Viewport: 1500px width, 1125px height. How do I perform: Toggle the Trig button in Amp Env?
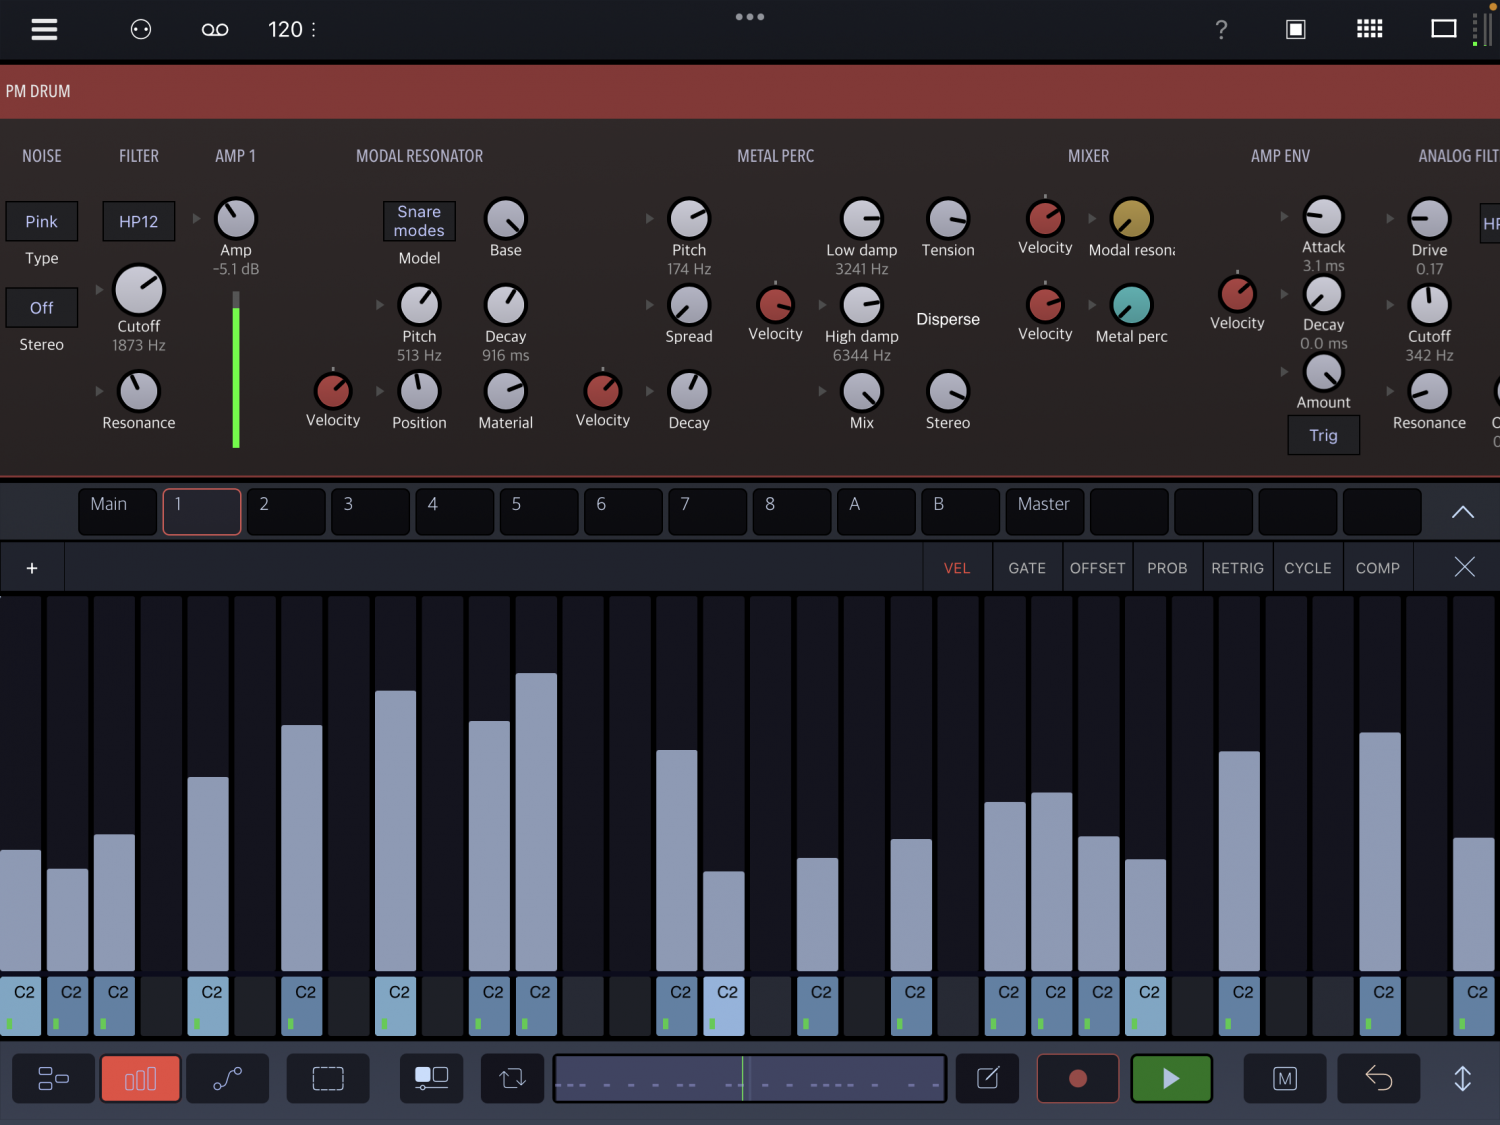1323,435
